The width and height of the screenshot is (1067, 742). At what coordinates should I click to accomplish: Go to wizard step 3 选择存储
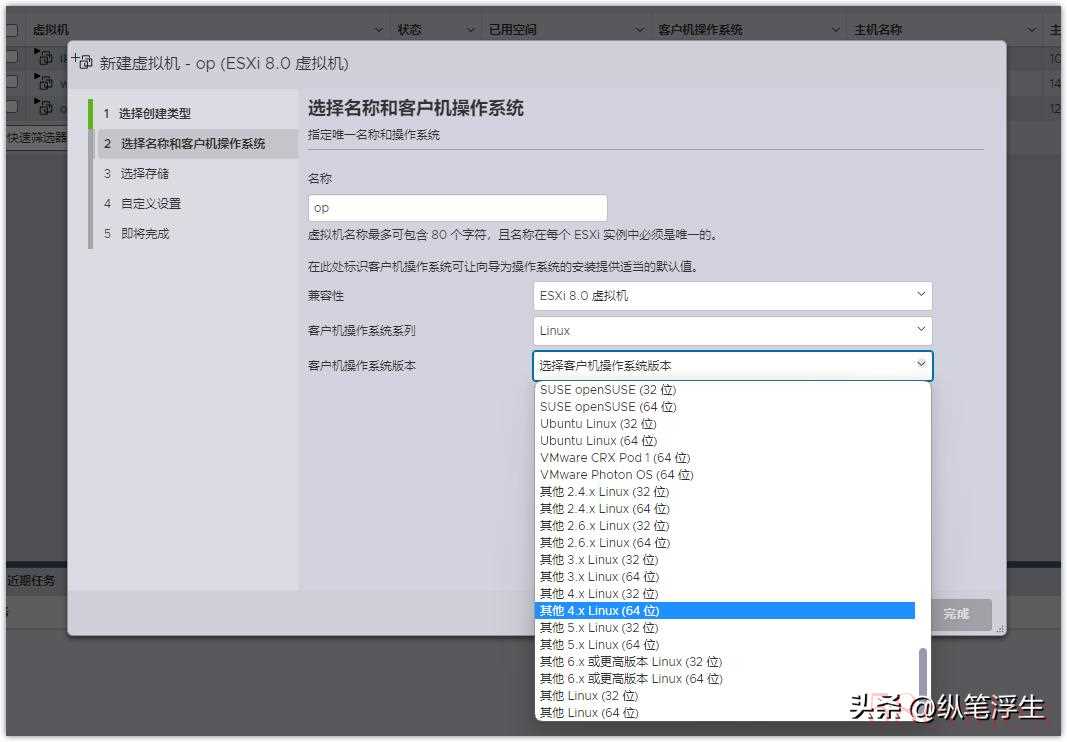coord(145,174)
